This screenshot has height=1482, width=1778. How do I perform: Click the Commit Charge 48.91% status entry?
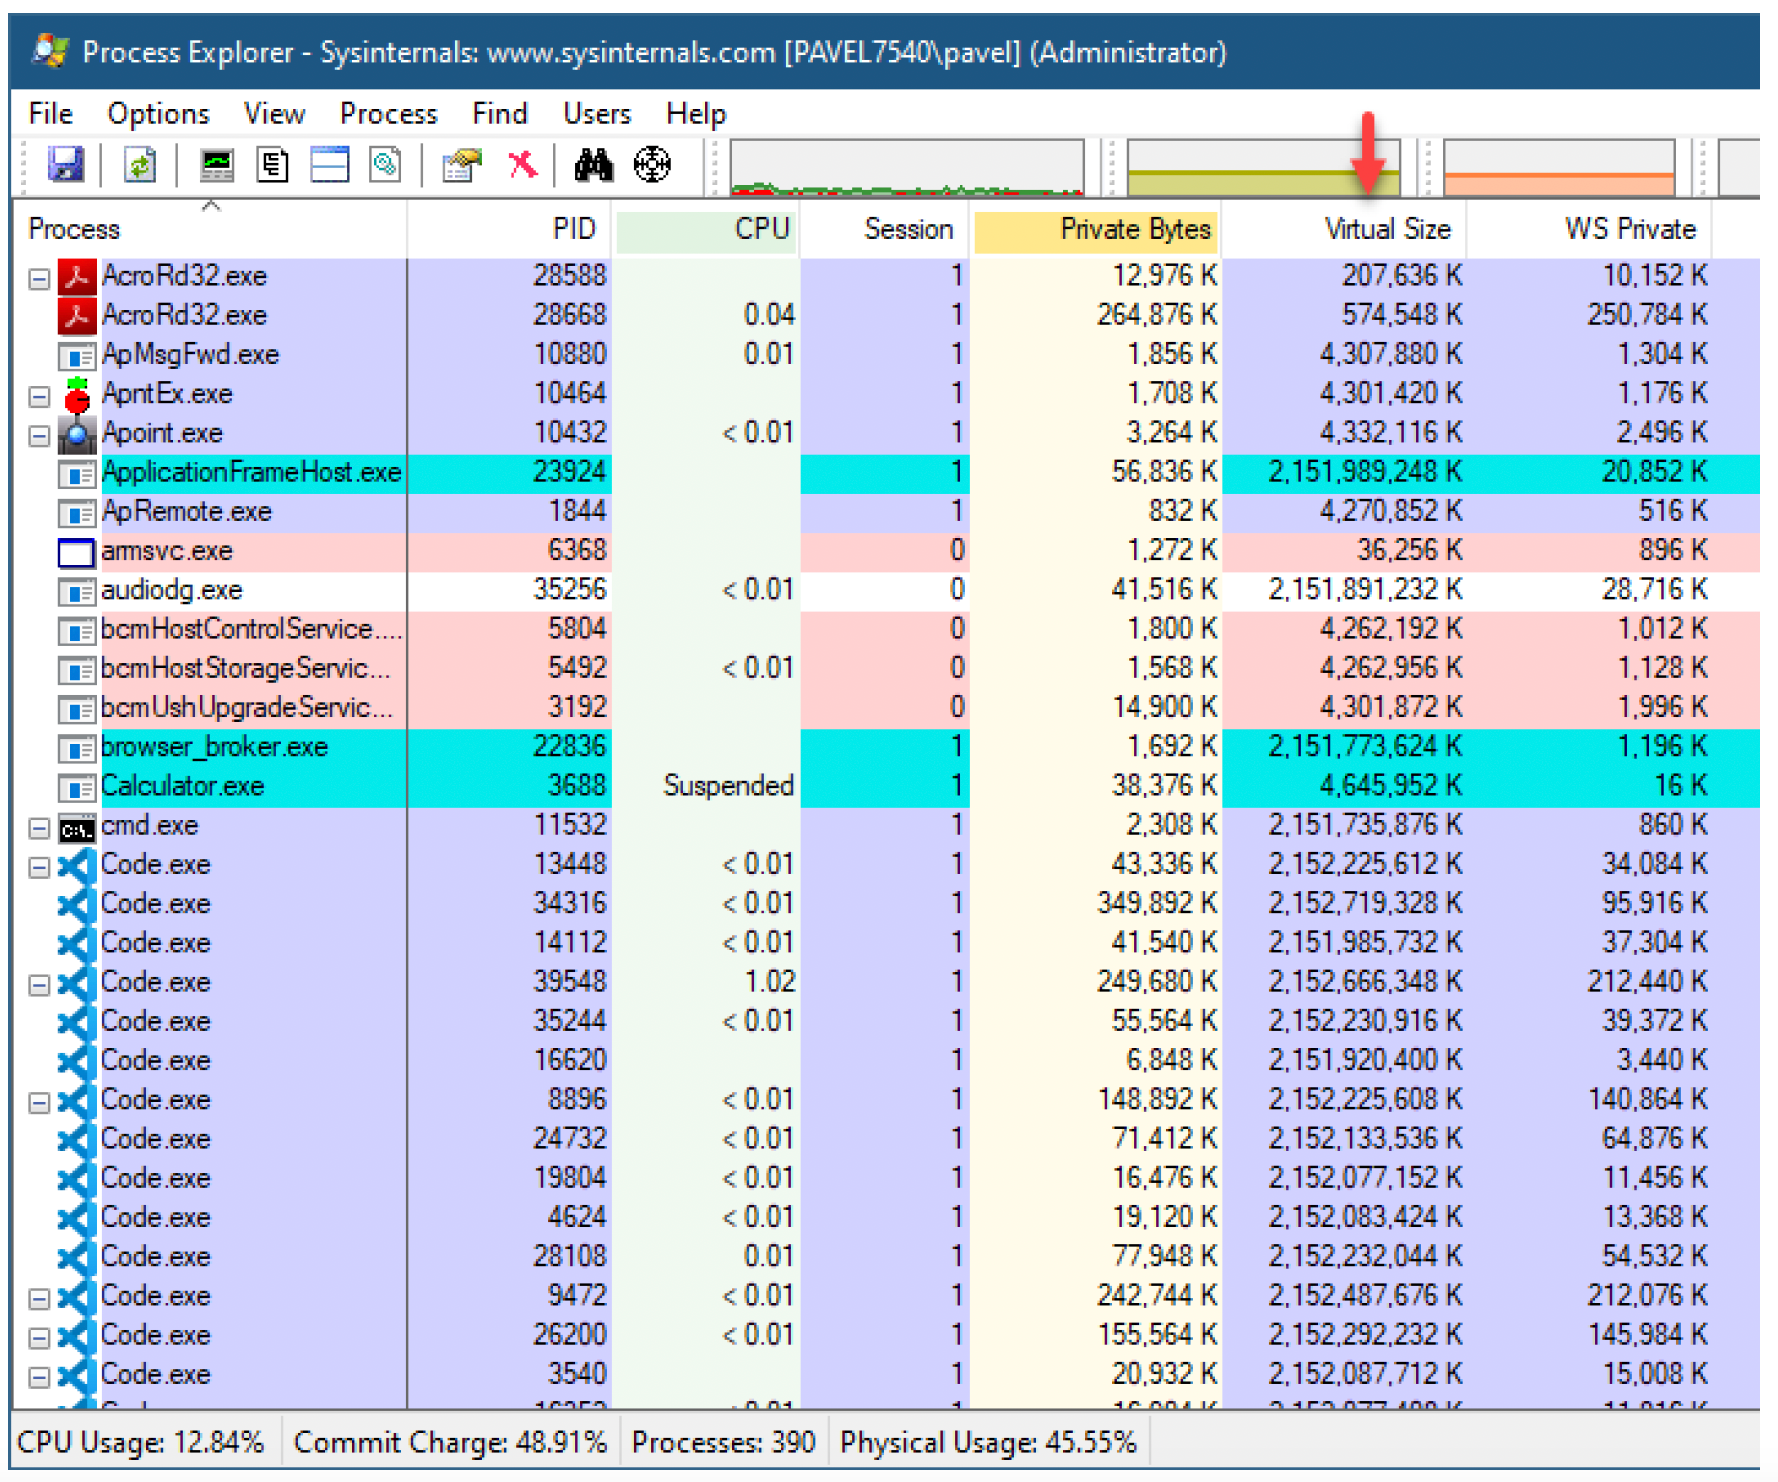450,1442
